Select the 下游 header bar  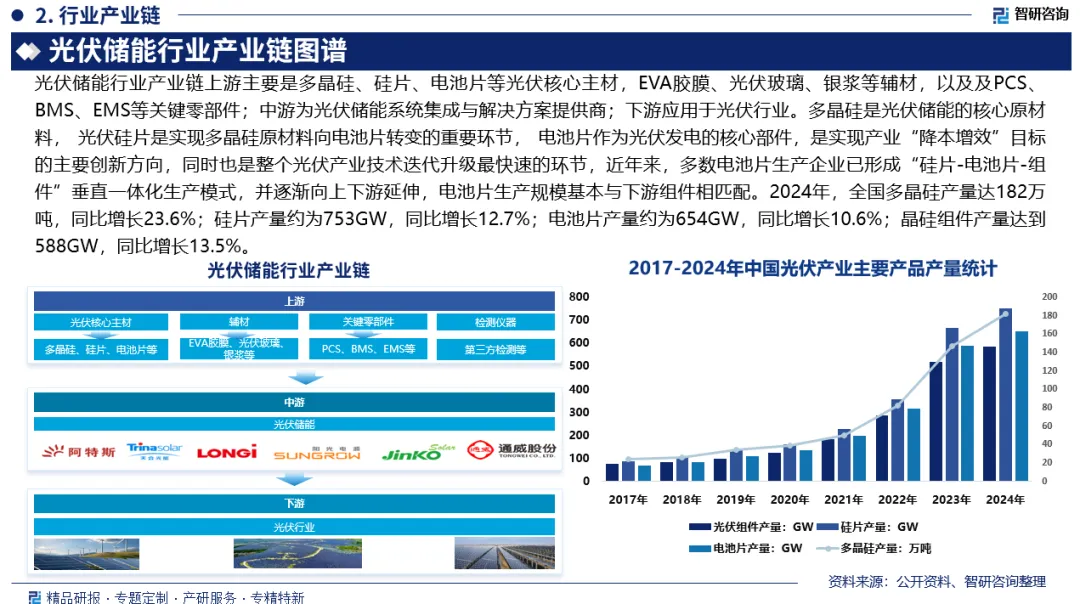click(294, 503)
